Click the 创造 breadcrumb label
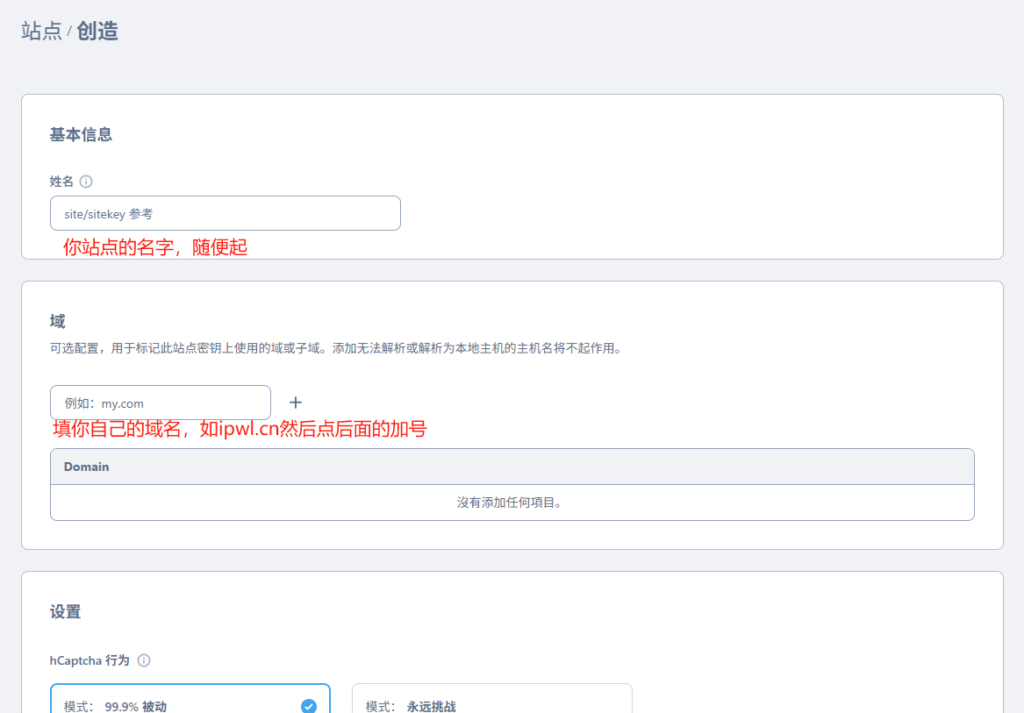This screenshot has height=713, width=1024. click(x=95, y=31)
